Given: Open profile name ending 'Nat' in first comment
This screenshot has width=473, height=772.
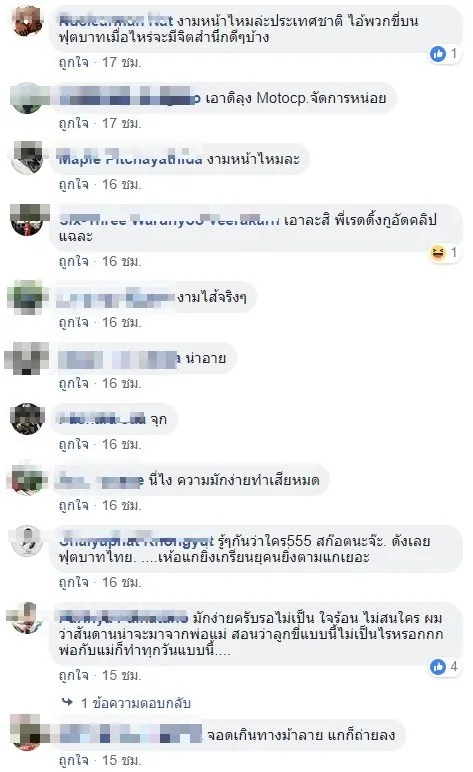Looking at the screenshot, I should [116, 21].
